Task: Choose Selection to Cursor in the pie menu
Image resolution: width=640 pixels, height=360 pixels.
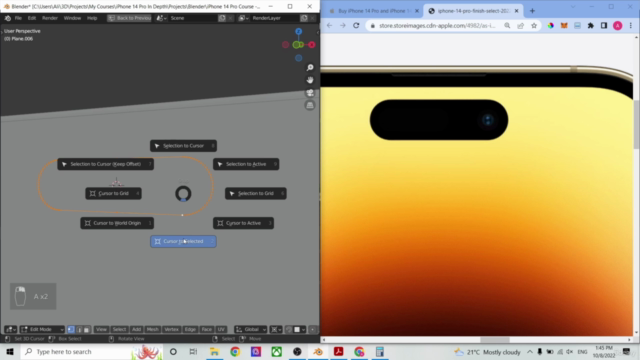Action: click(183, 146)
